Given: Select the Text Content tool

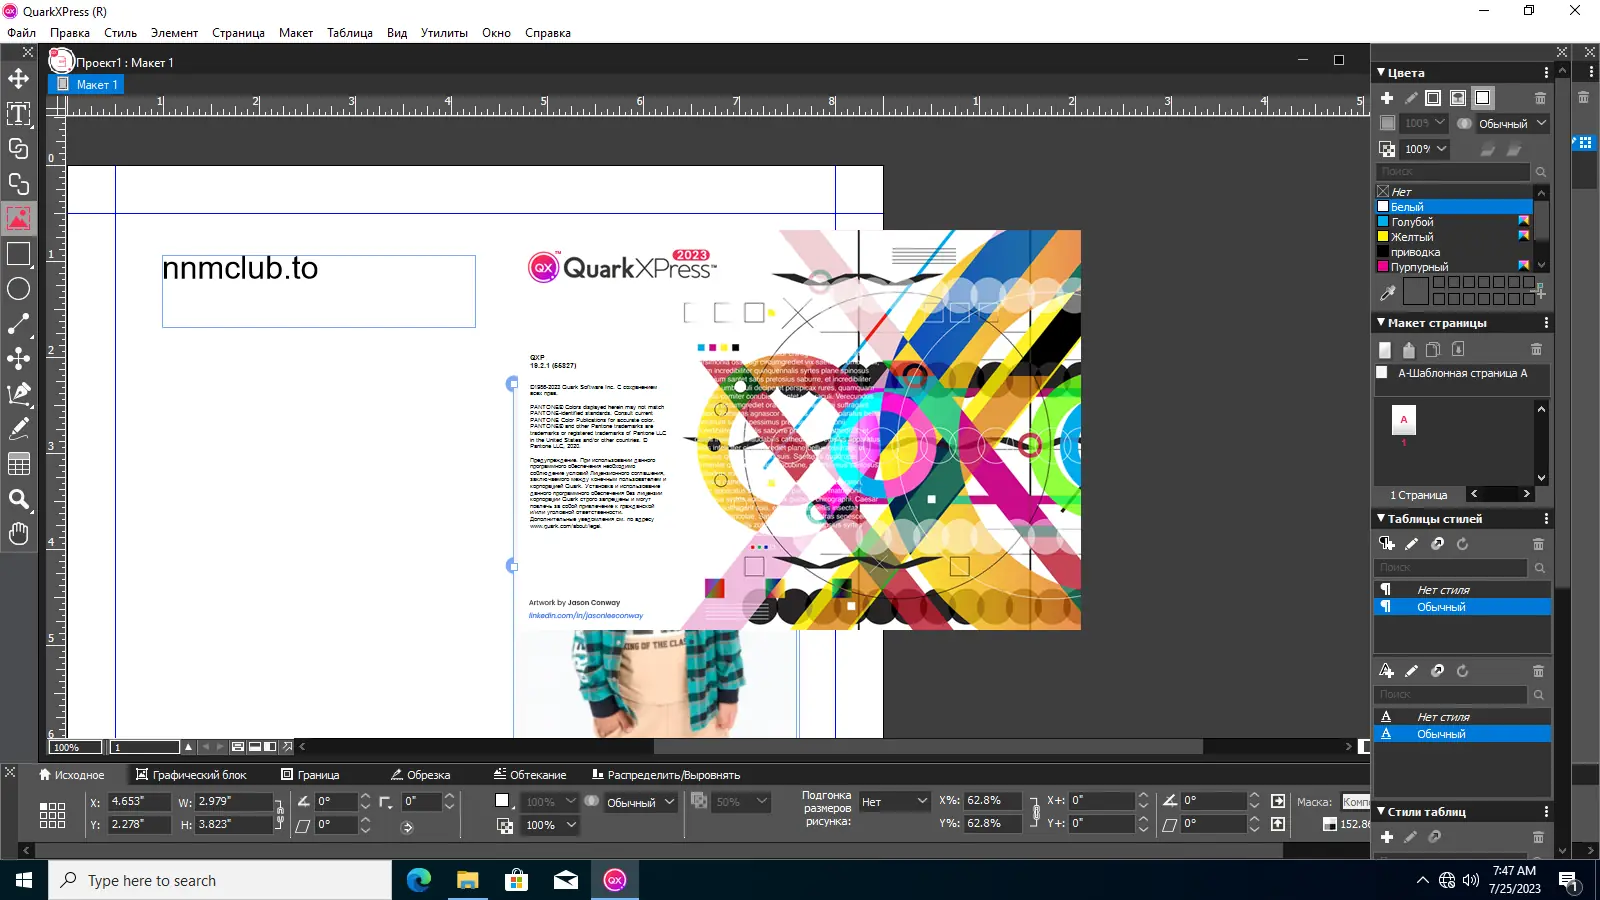Looking at the screenshot, I should 18,114.
